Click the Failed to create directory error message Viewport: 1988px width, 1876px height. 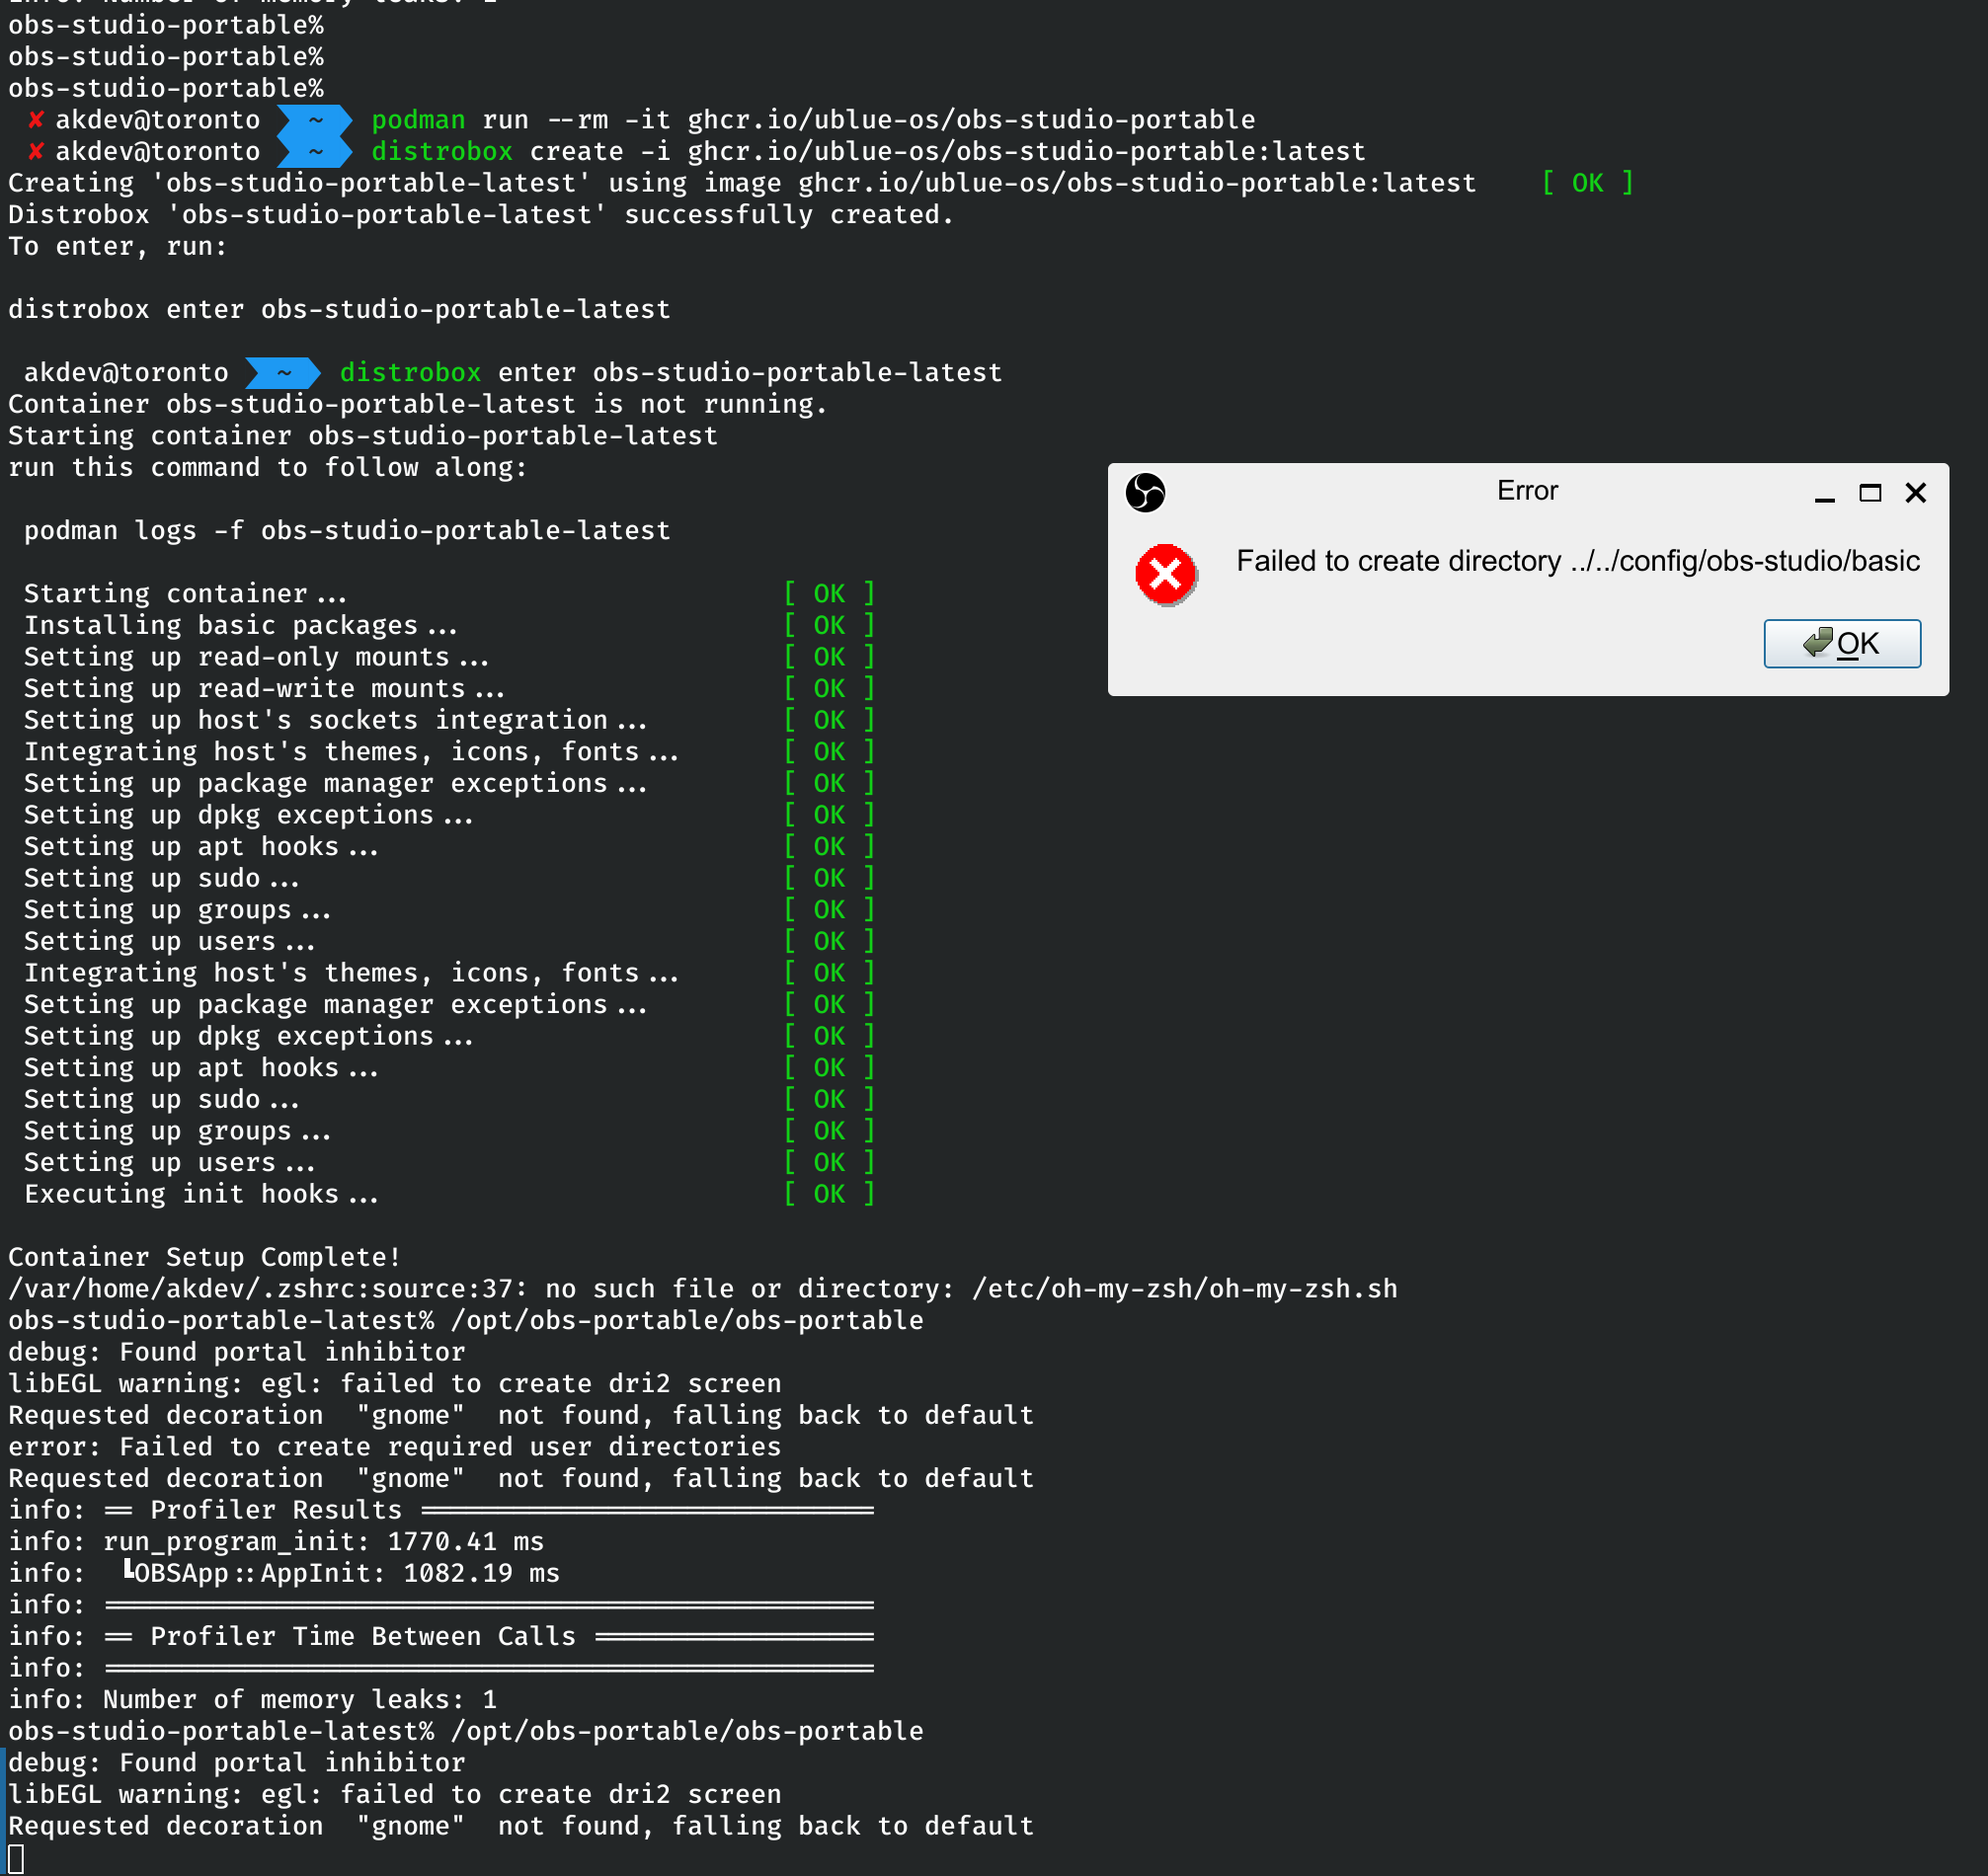click(1578, 561)
